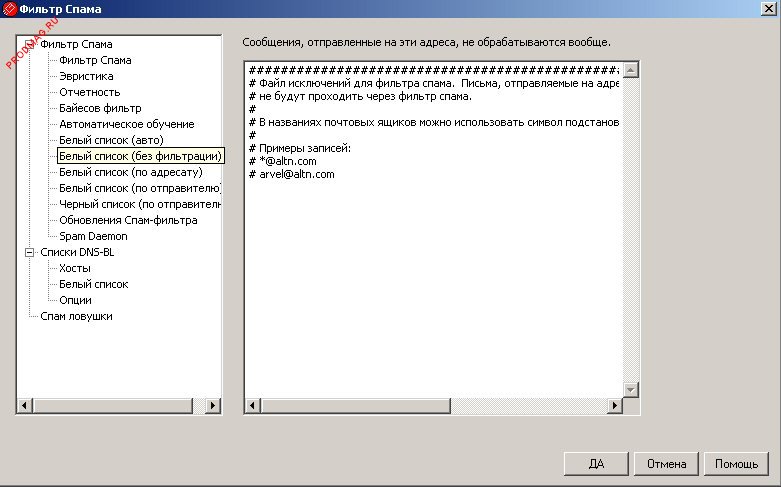
Task: Open help with Помощь button
Action: (736, 464)
